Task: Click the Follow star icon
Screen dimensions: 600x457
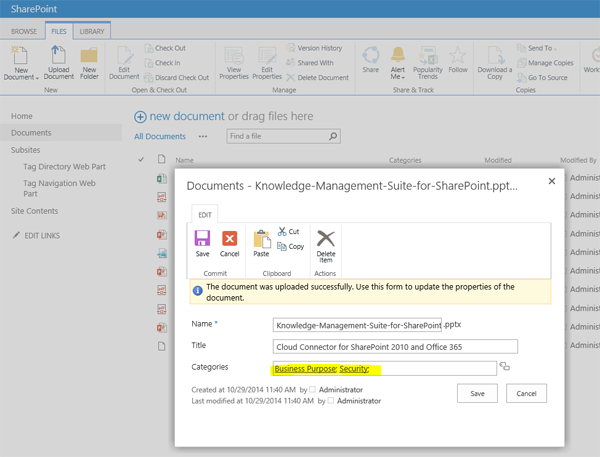Action: [458, 55]
